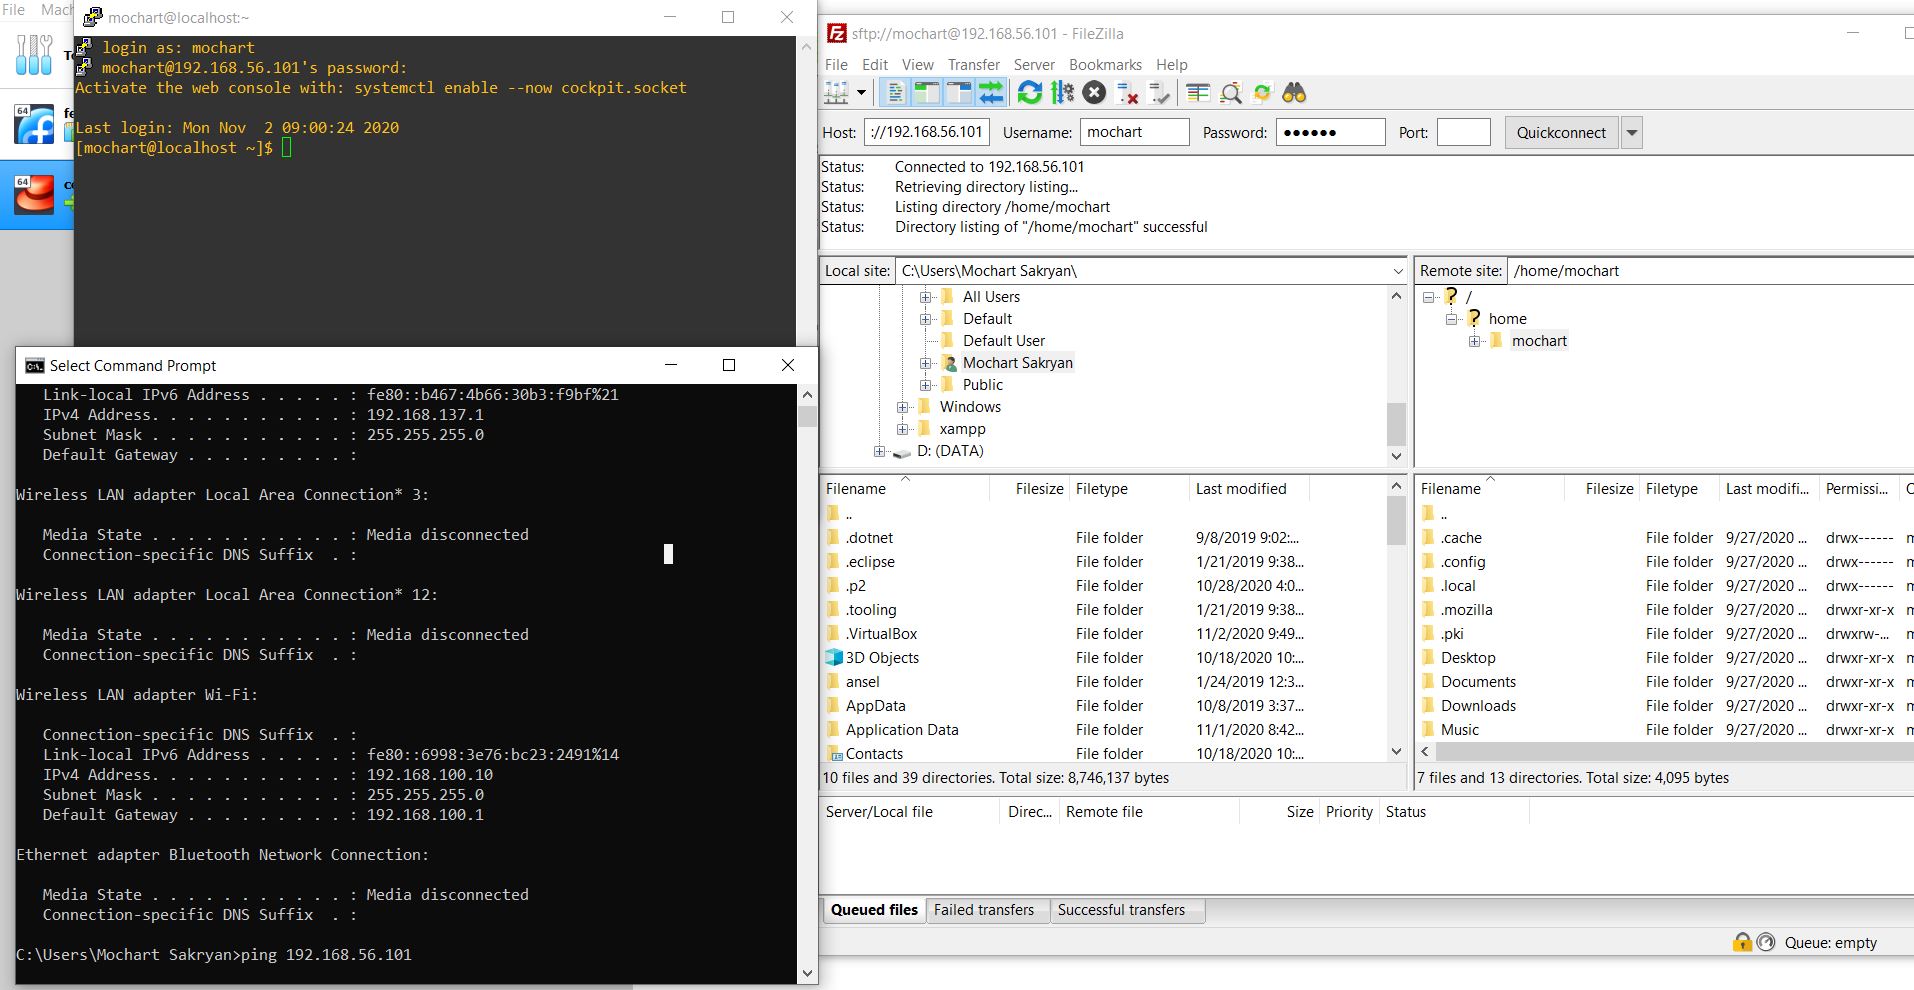Click Command Prompt window title icon
The height and width of the screenshot is (990, 1914).
34,365
